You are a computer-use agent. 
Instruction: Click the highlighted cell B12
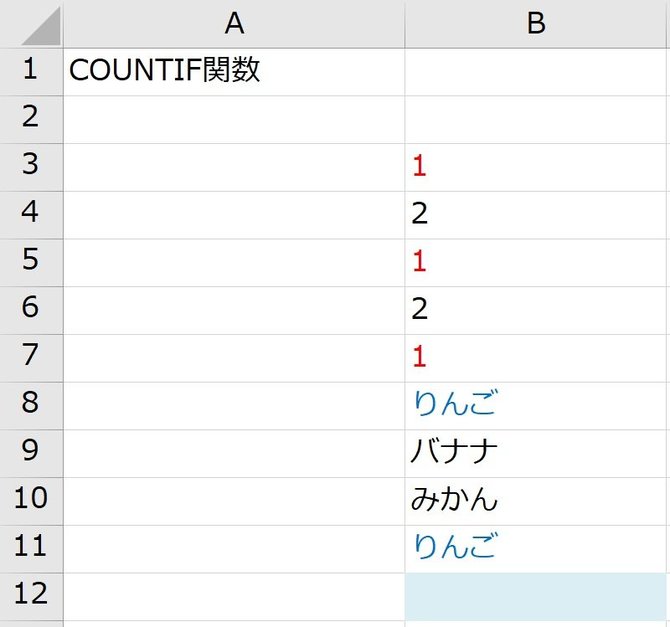(535, 597)
